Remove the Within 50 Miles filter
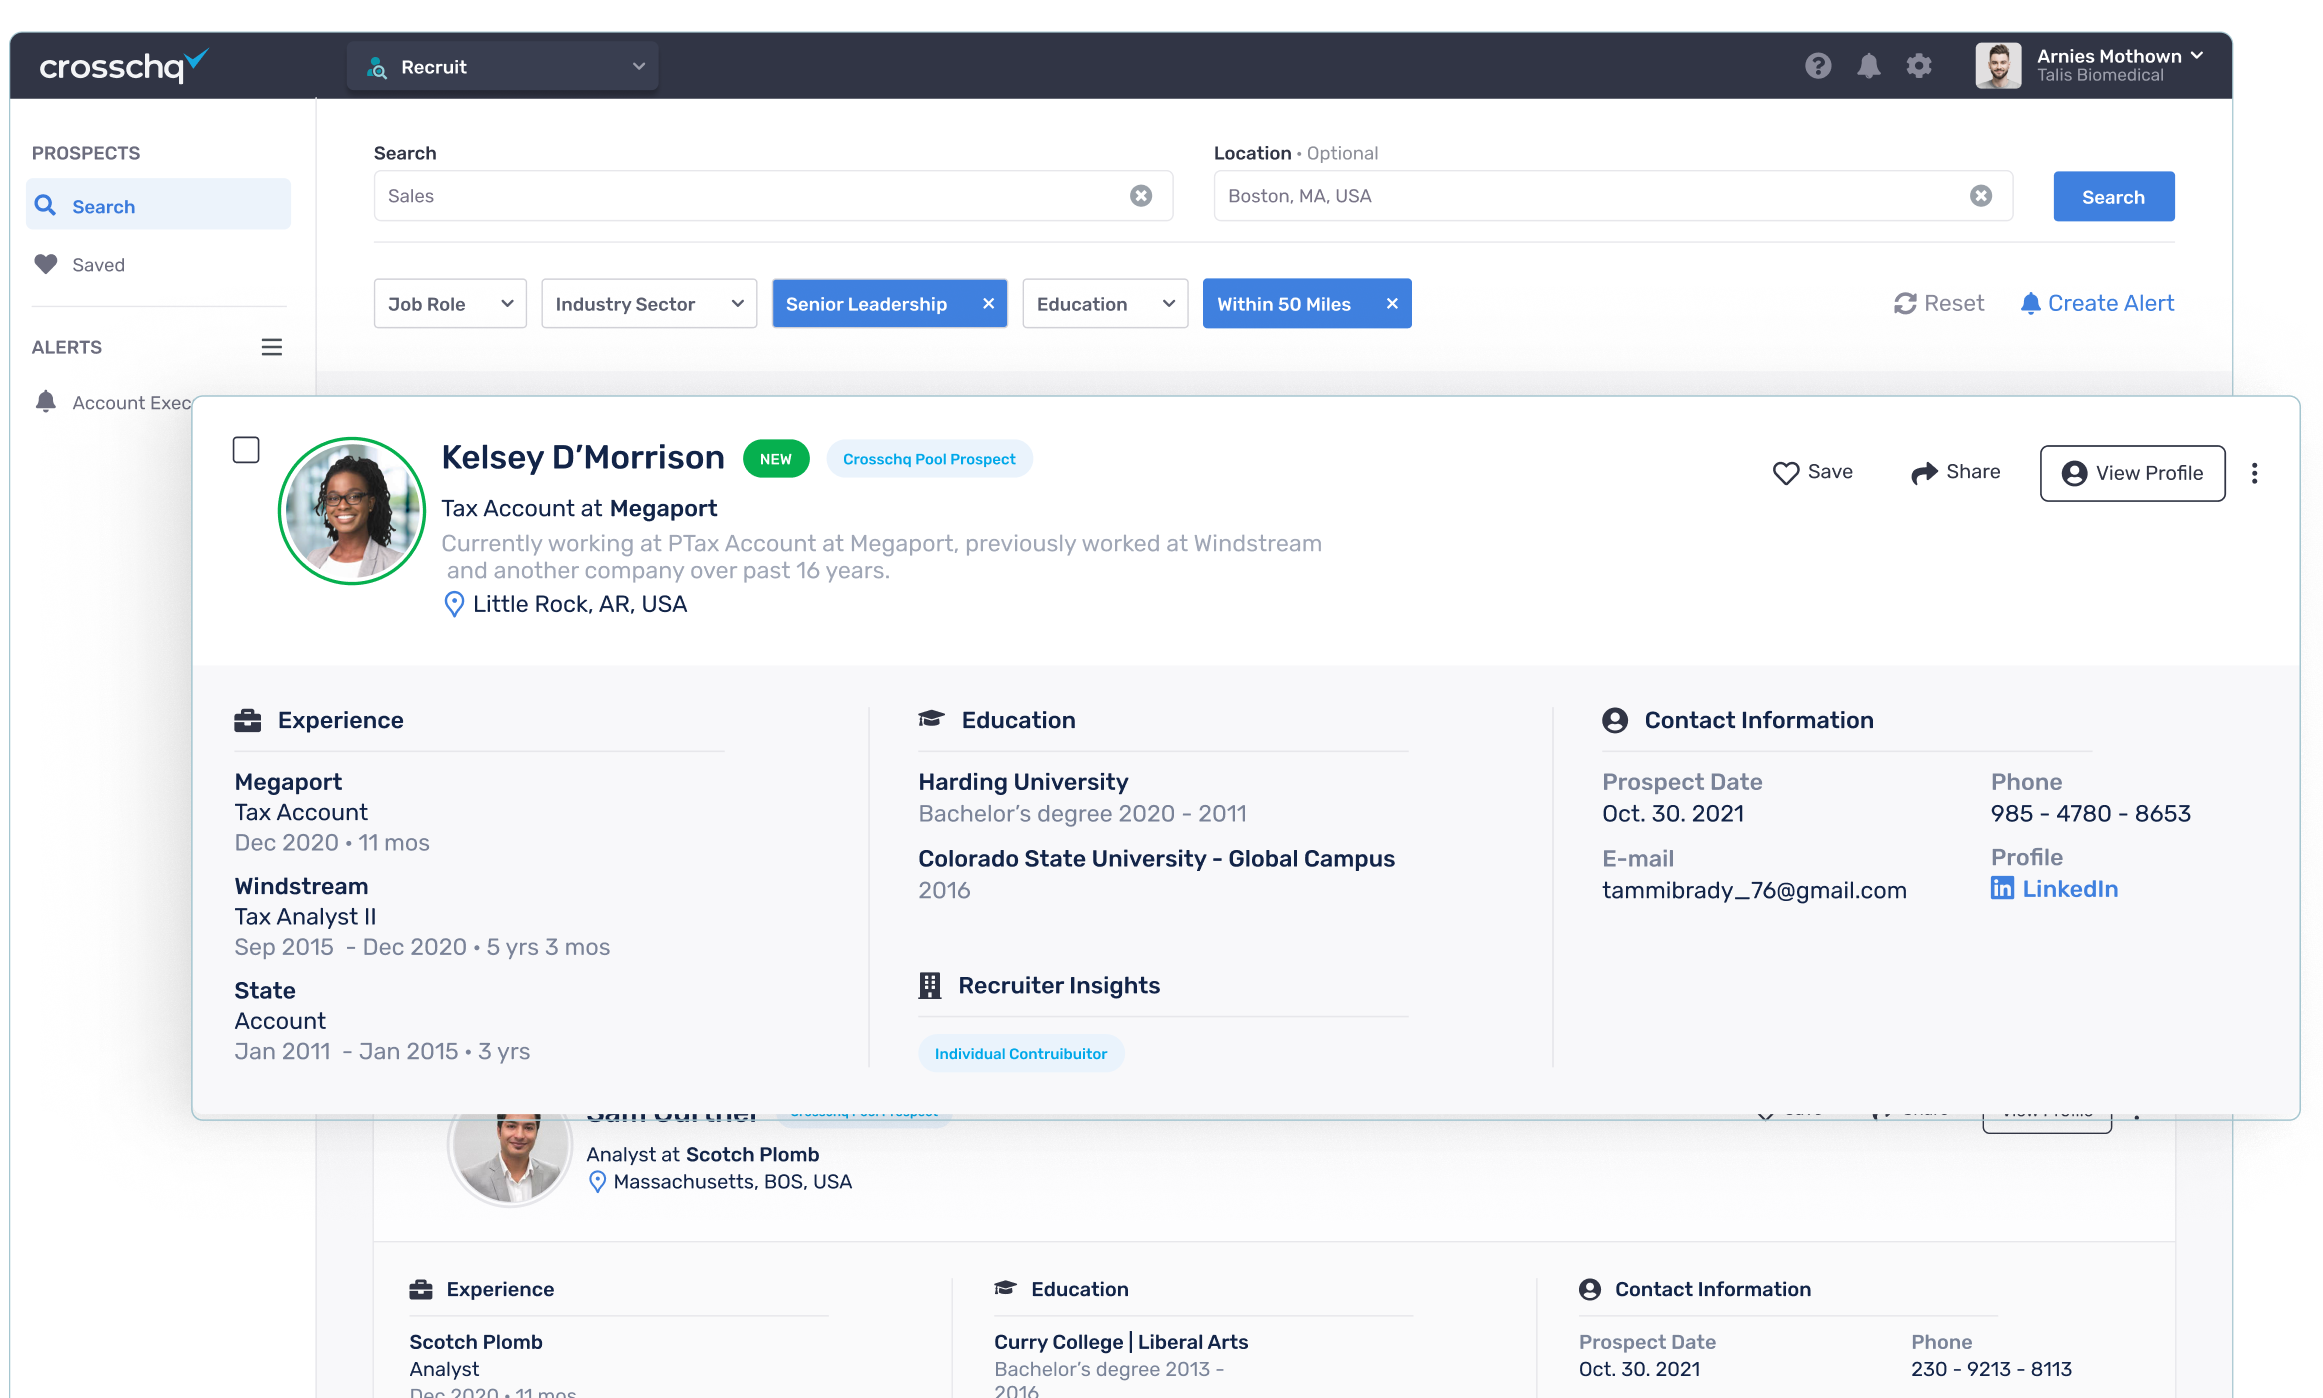The image size is (2323, 1398). pyautogui.click(x=1391, y=304)
